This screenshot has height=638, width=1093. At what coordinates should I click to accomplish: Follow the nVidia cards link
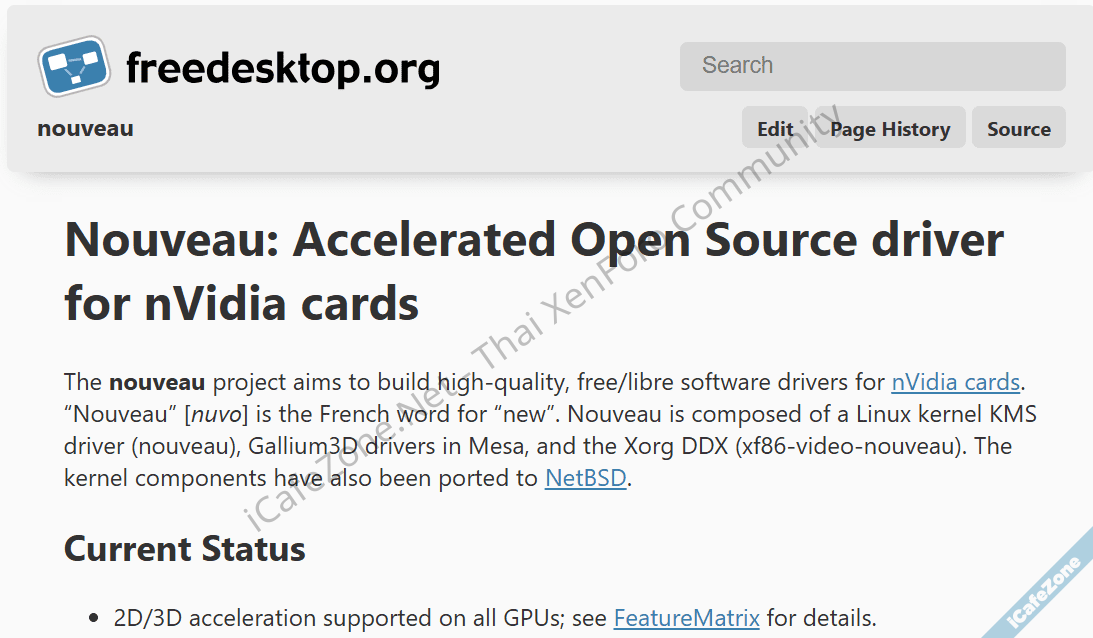[955, 382]
